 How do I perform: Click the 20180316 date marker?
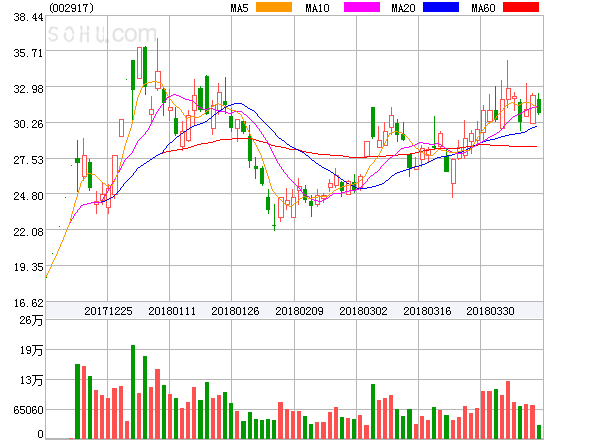point(427,311)
